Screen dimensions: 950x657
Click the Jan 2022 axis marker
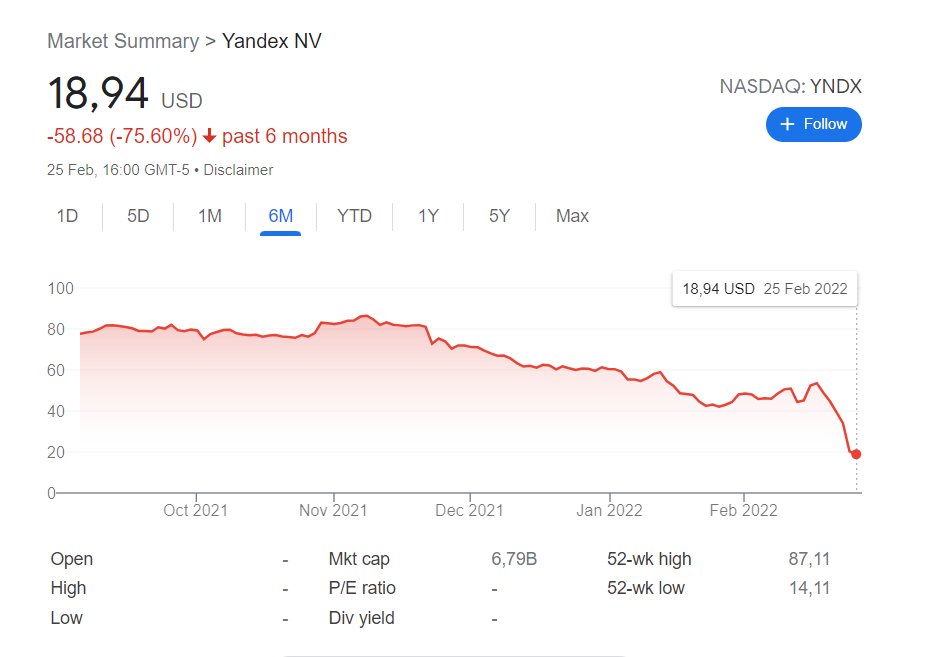pos(609,510)
